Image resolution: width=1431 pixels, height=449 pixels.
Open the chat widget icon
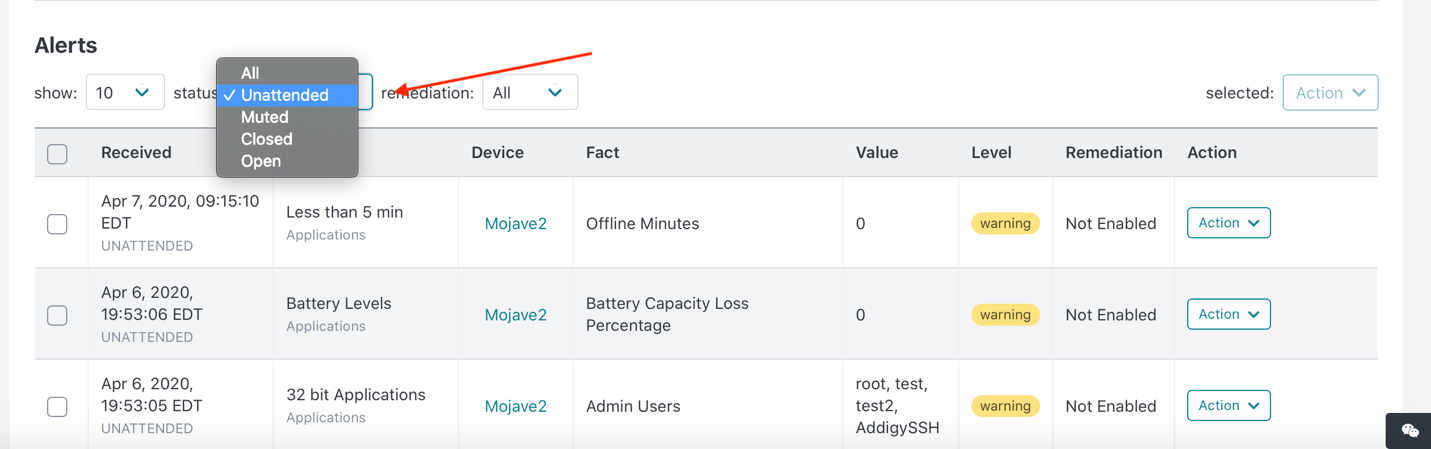click(x=1409, y=430)
